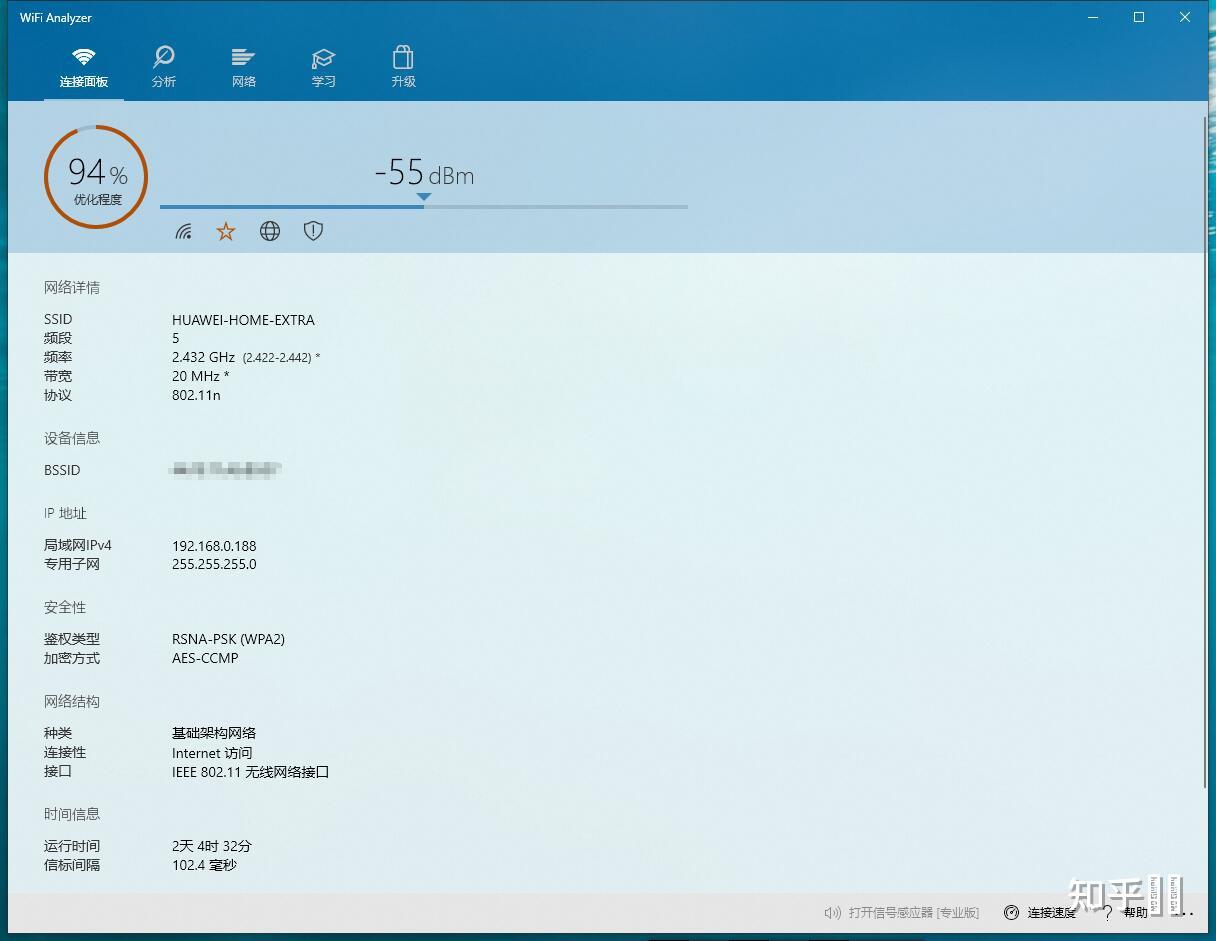
Task: Select the Wi-Fi signal strength icon below the meter
Action: click(183, 231)
